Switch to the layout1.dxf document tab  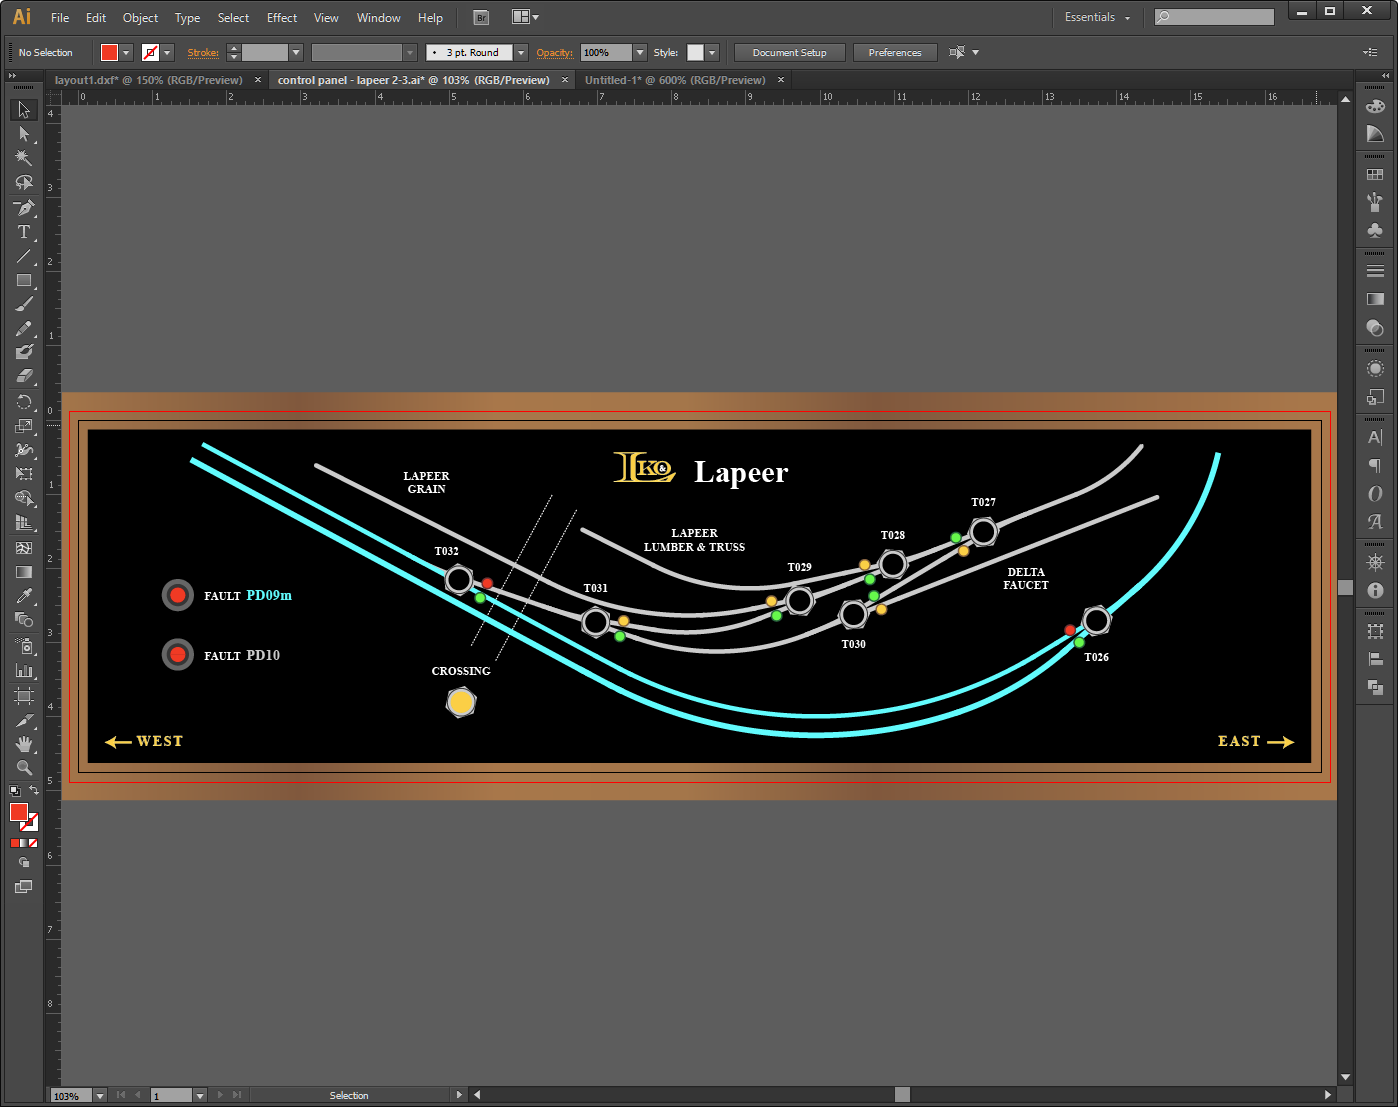coord(148,80)
